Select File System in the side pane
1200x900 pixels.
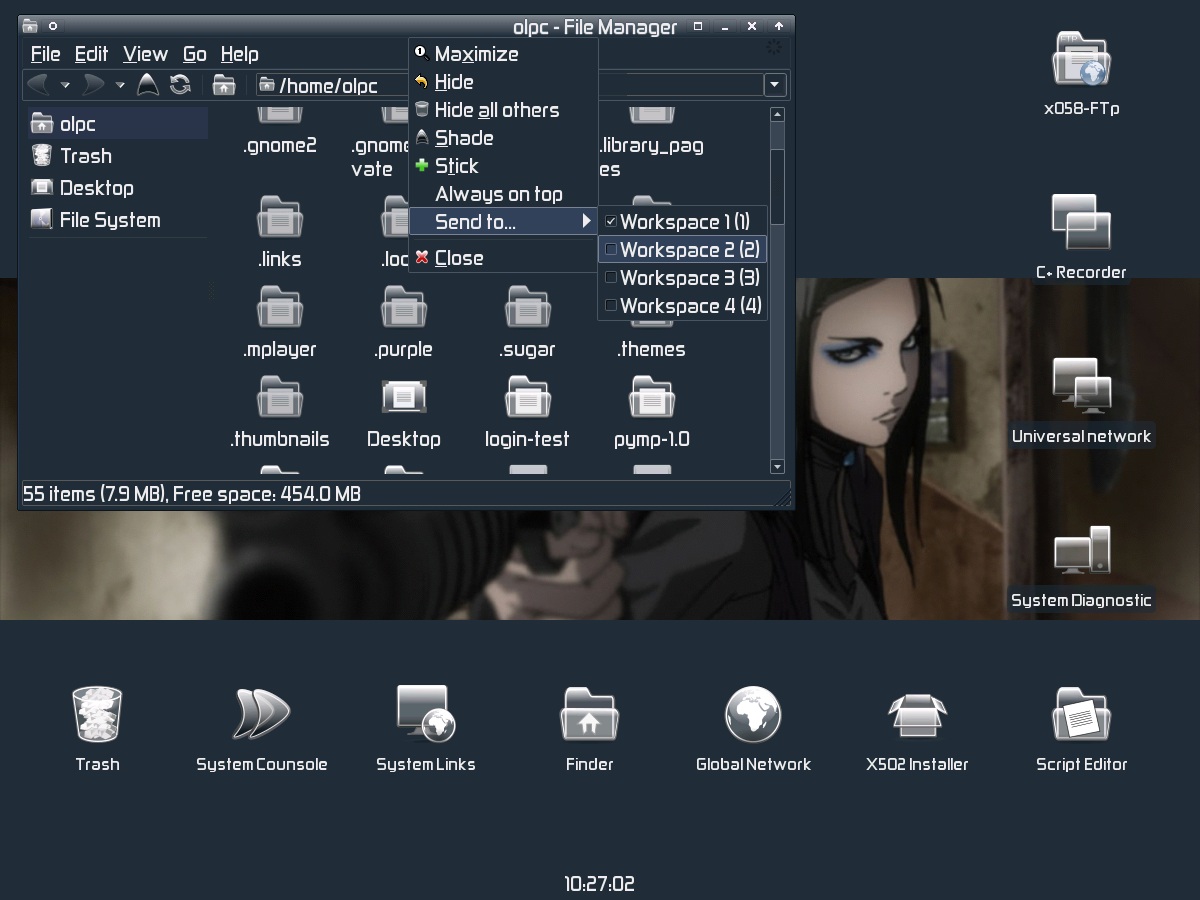click(x=117, y=220)
